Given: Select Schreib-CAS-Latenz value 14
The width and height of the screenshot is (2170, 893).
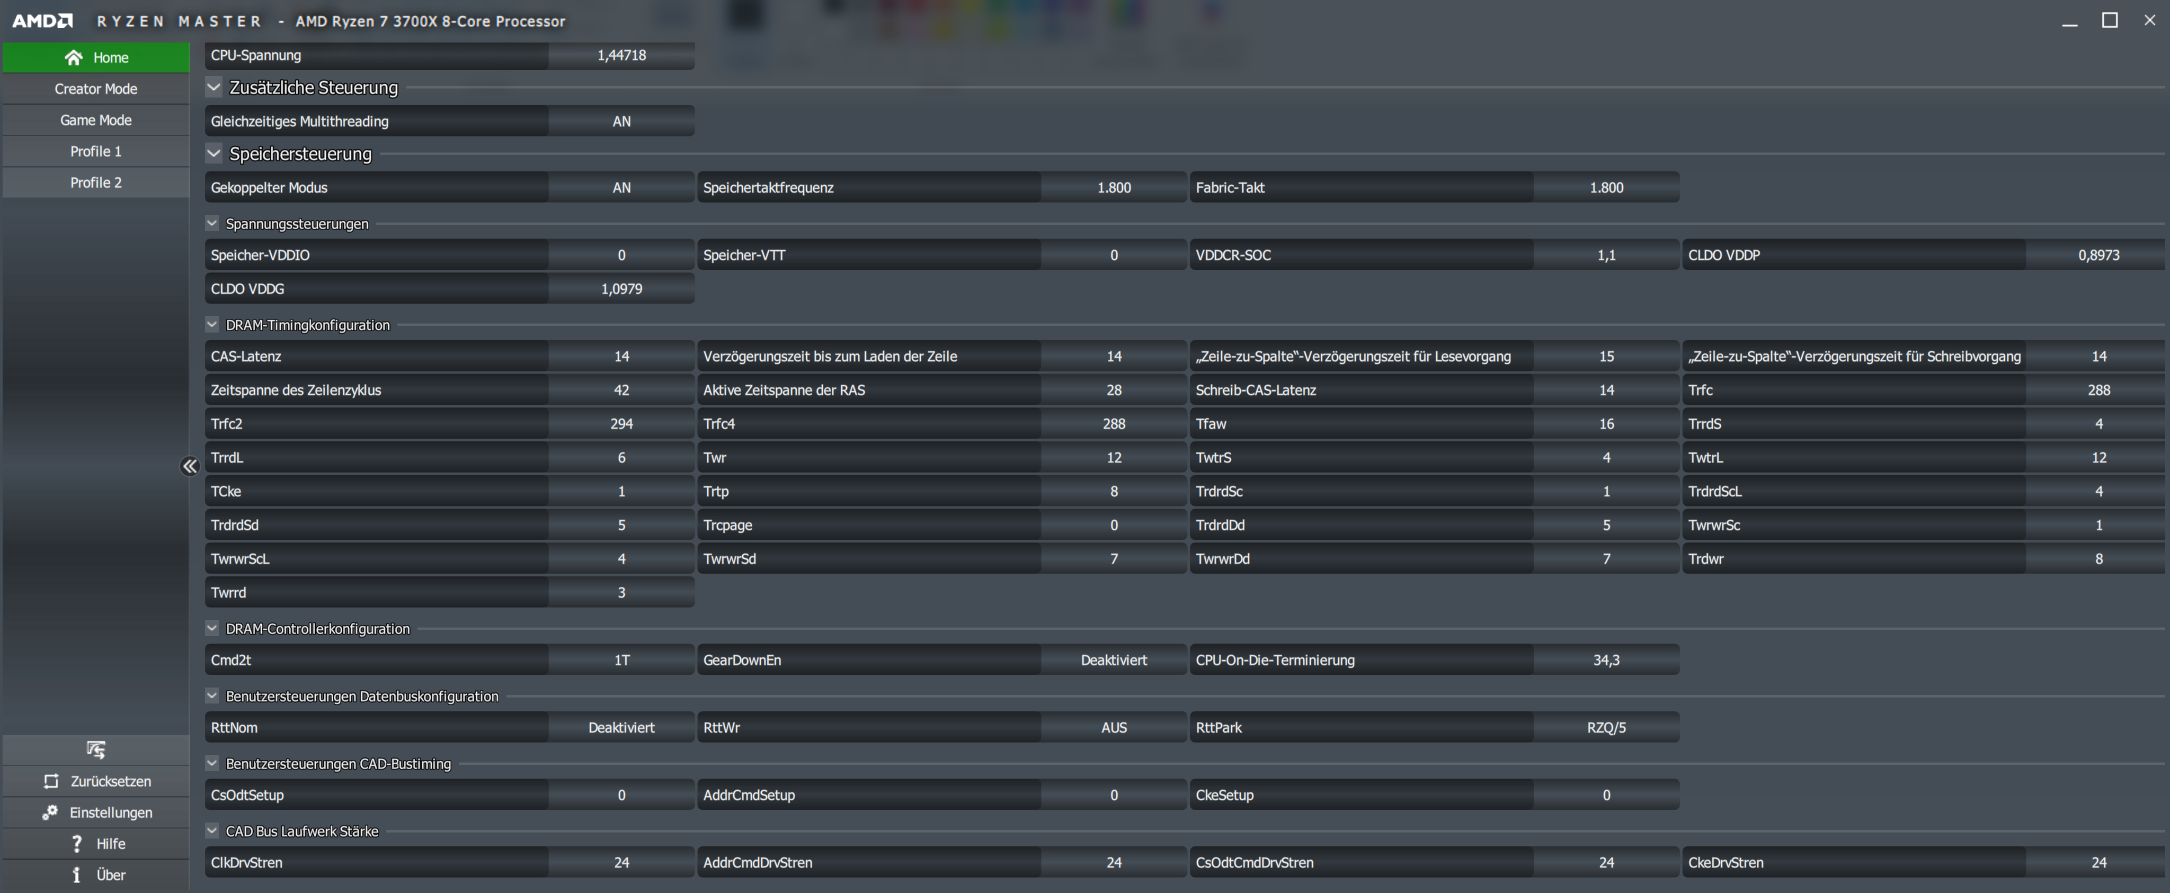Looking at the screenshot, I should point(1606,390).
